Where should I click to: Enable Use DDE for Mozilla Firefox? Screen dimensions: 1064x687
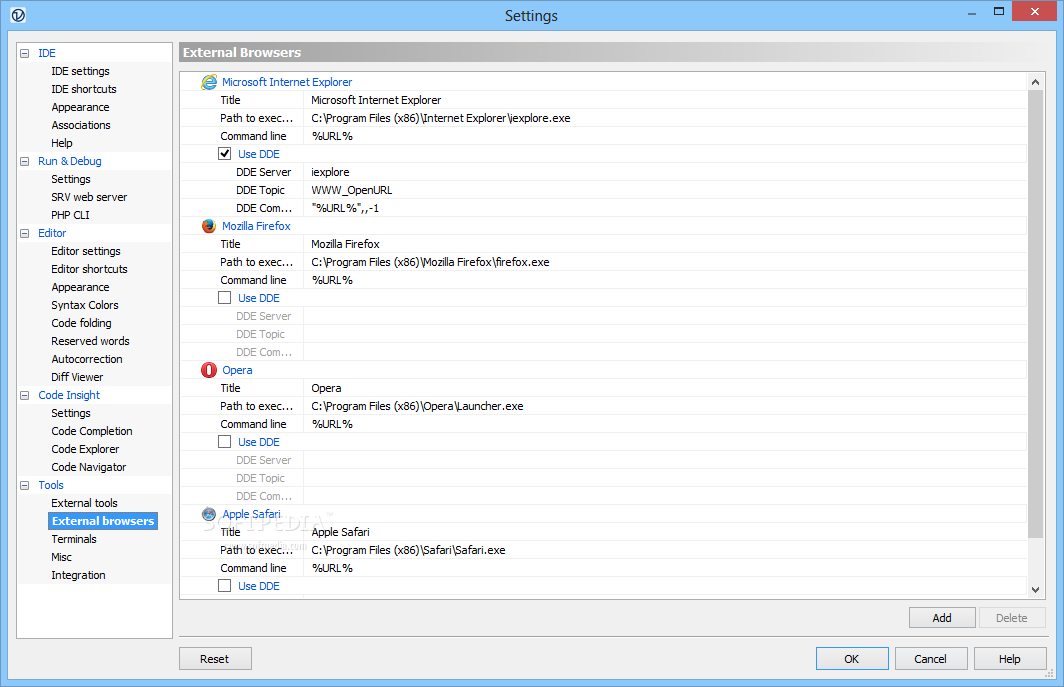tap(225, 297)
